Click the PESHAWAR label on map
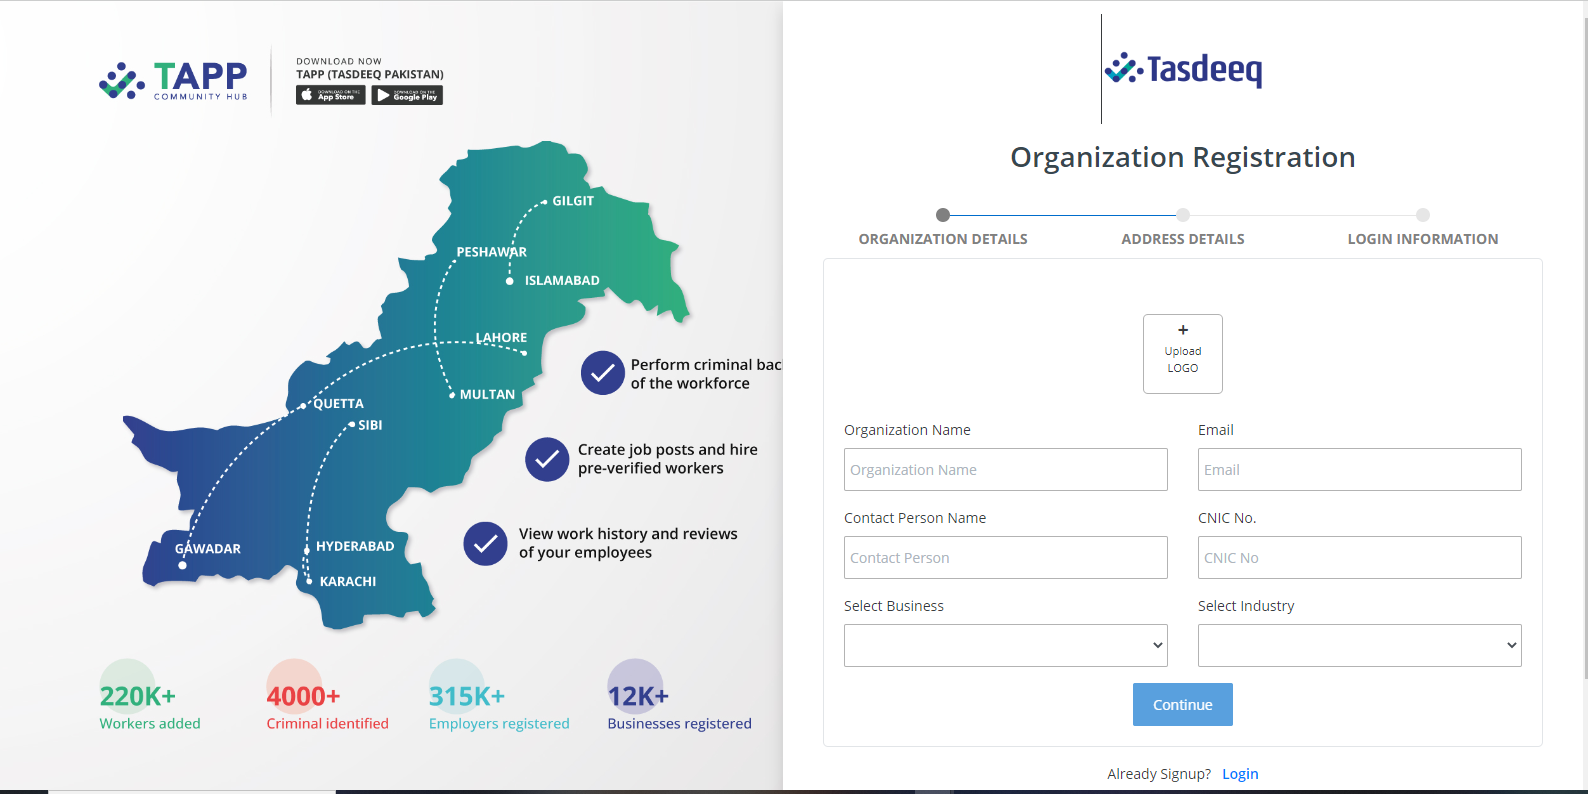Image resolution: width=1588 pixels, height=794 pixels. [492, 252]
